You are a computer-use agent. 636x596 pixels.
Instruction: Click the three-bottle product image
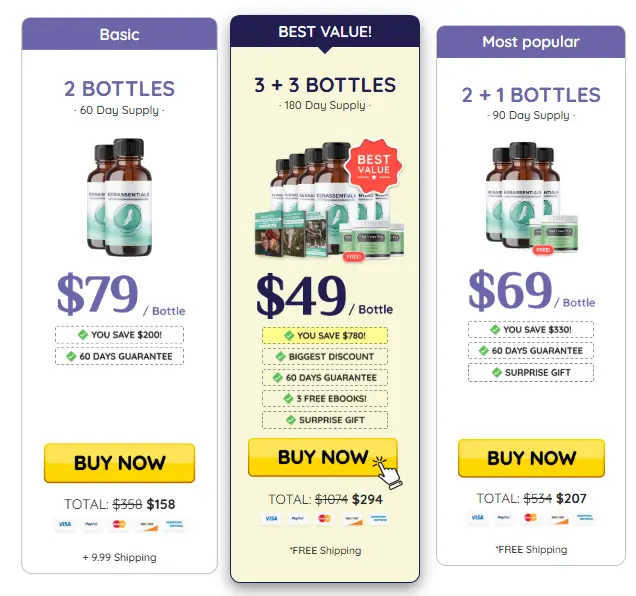tap(532, 198)
